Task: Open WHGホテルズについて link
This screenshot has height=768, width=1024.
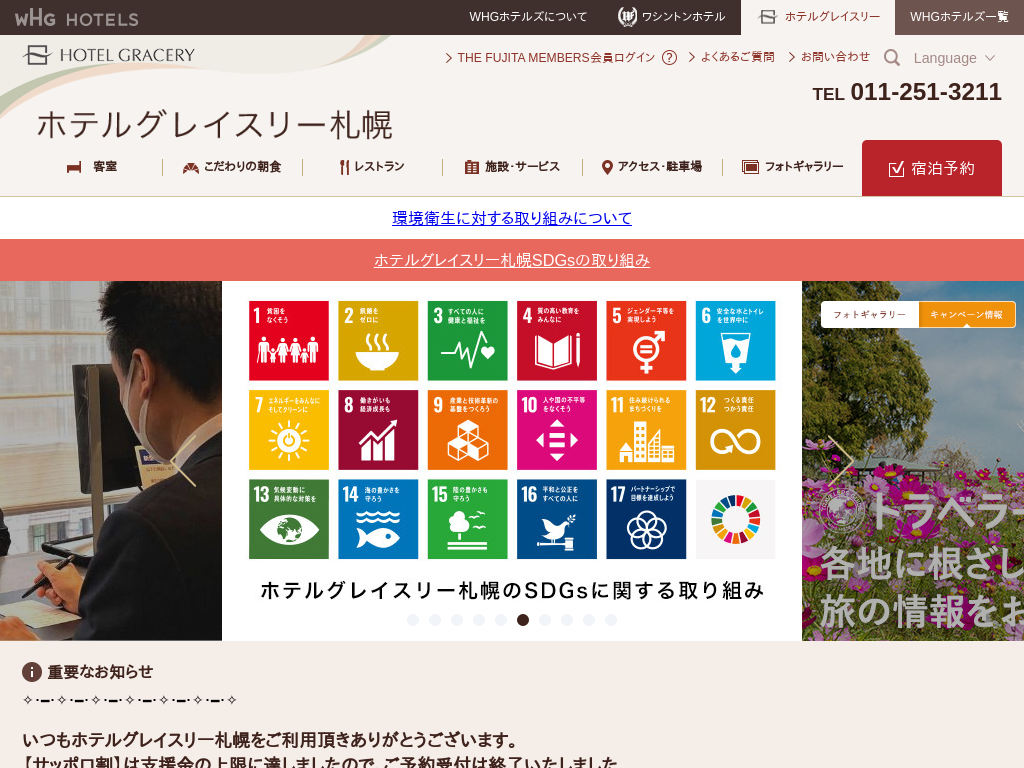Action: (528, 17)
